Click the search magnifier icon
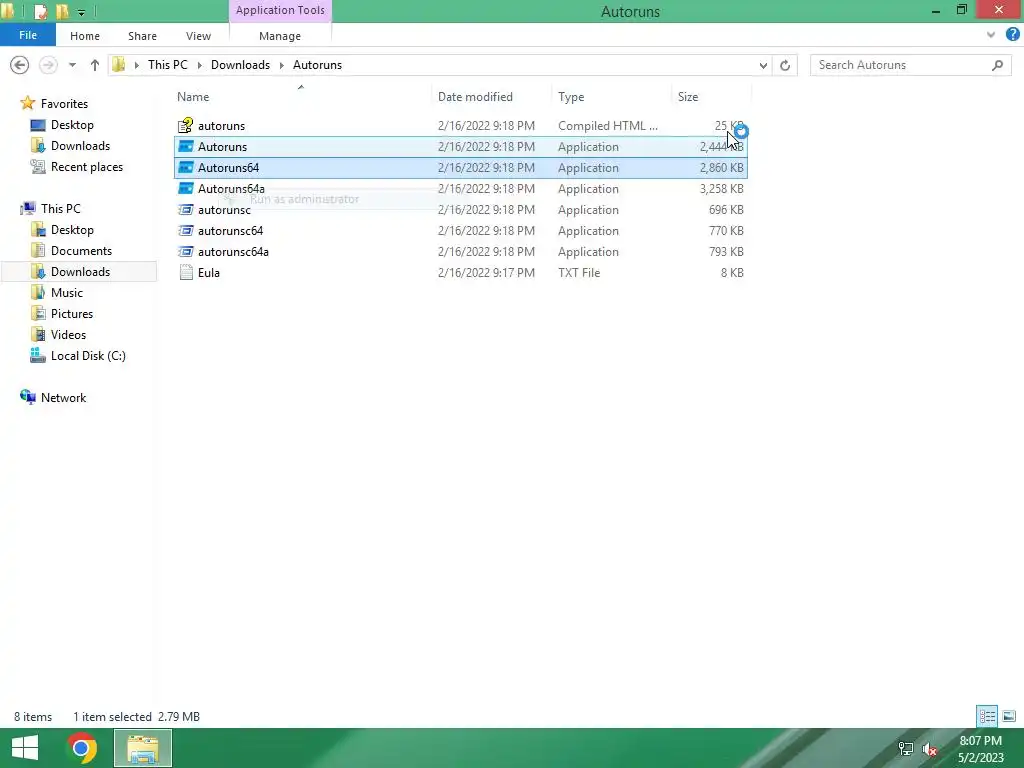The image size is (1024, 768). [x=997, y=65]
